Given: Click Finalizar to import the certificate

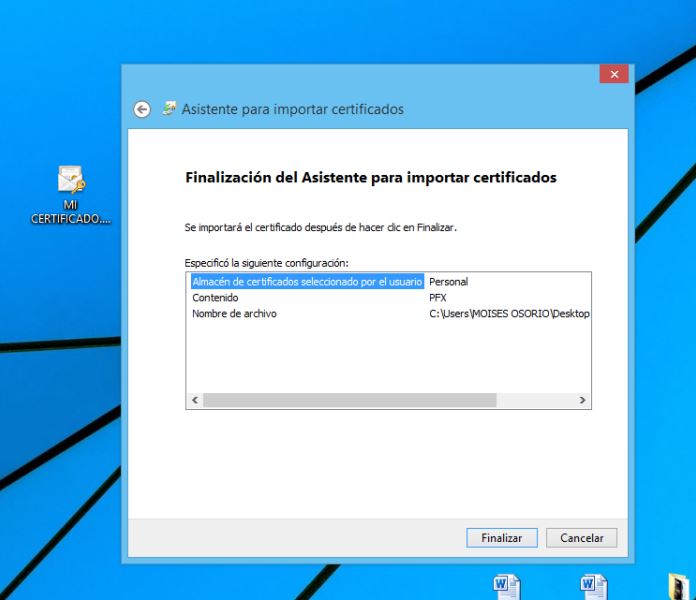Looking at the screenshot, I should coord(502,538).
